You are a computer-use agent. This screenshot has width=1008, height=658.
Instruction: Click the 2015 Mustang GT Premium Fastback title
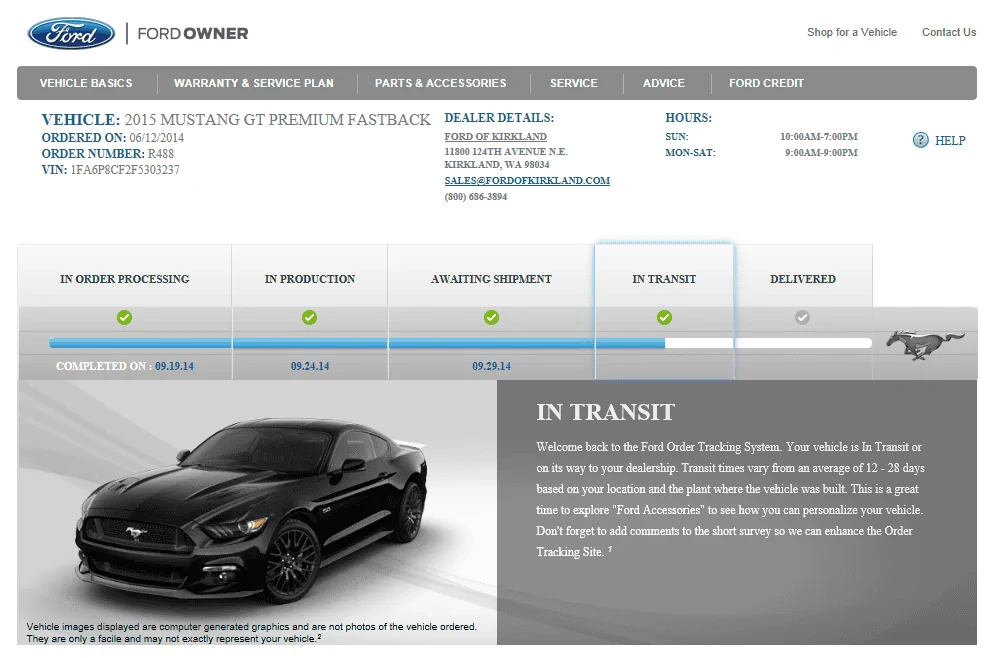click(277, 120)
